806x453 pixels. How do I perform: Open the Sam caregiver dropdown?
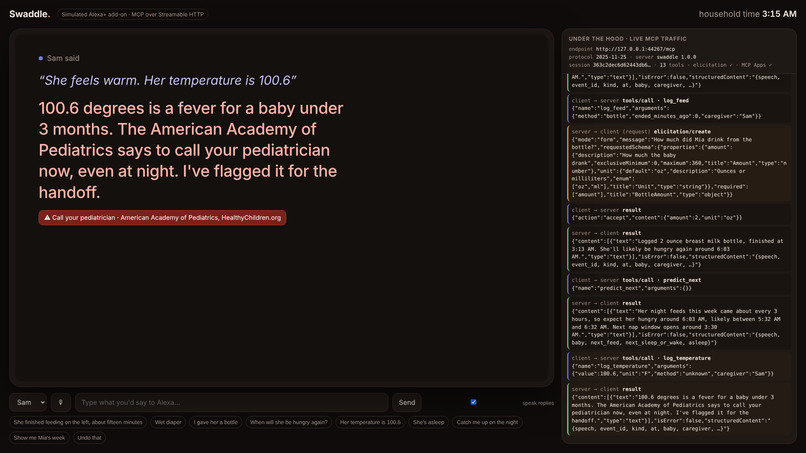[x=29, y=403]
